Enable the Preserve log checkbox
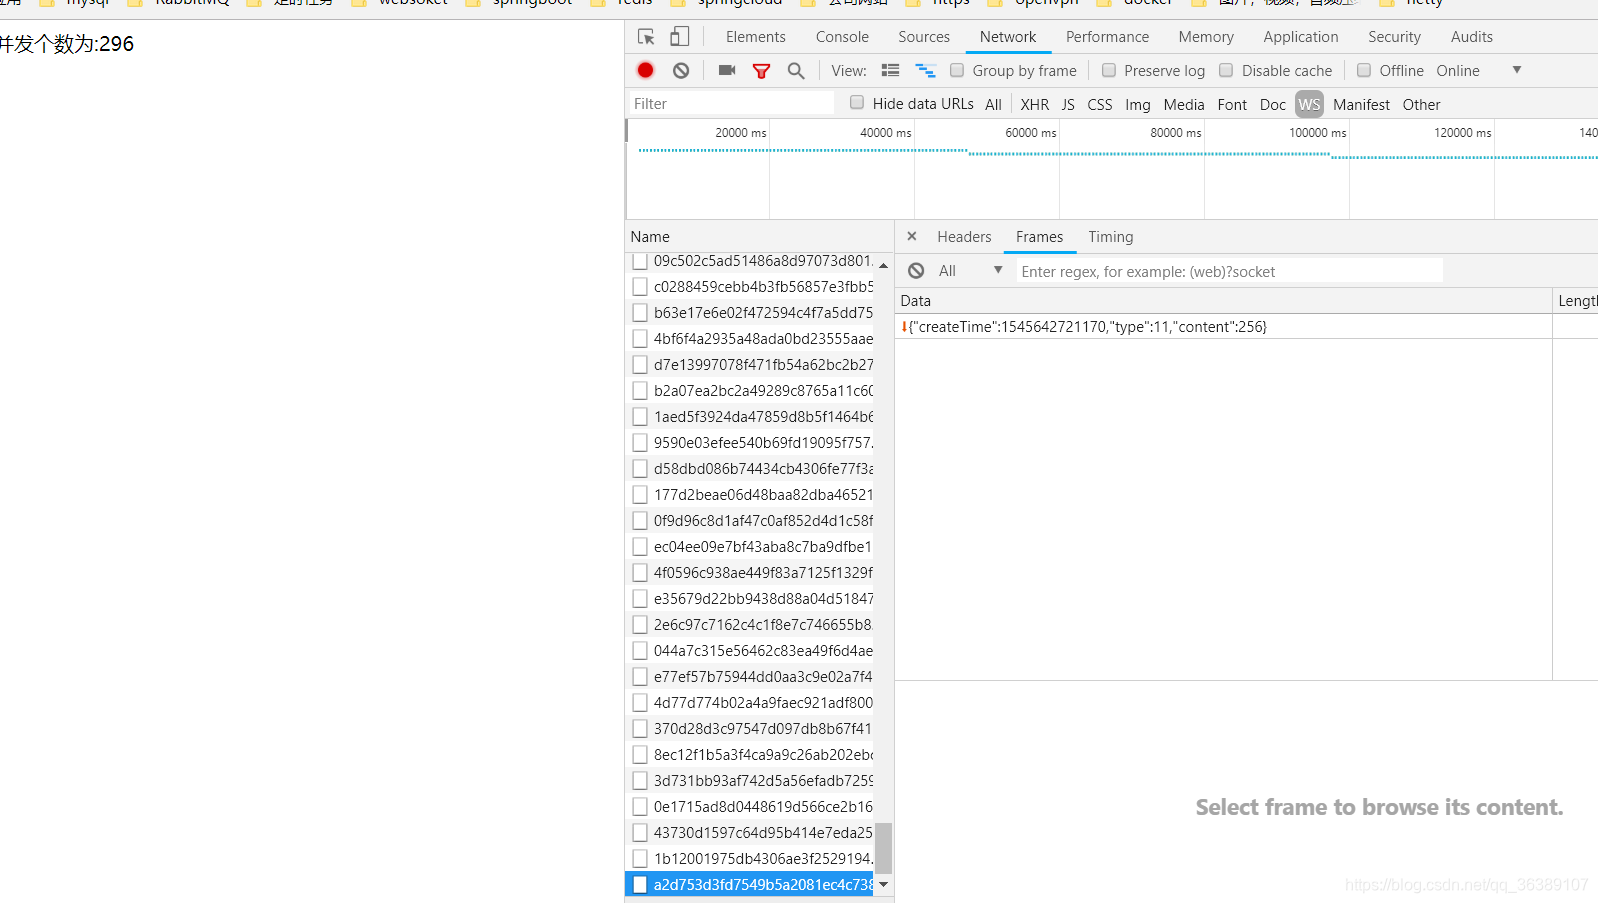 (1109, 70)
